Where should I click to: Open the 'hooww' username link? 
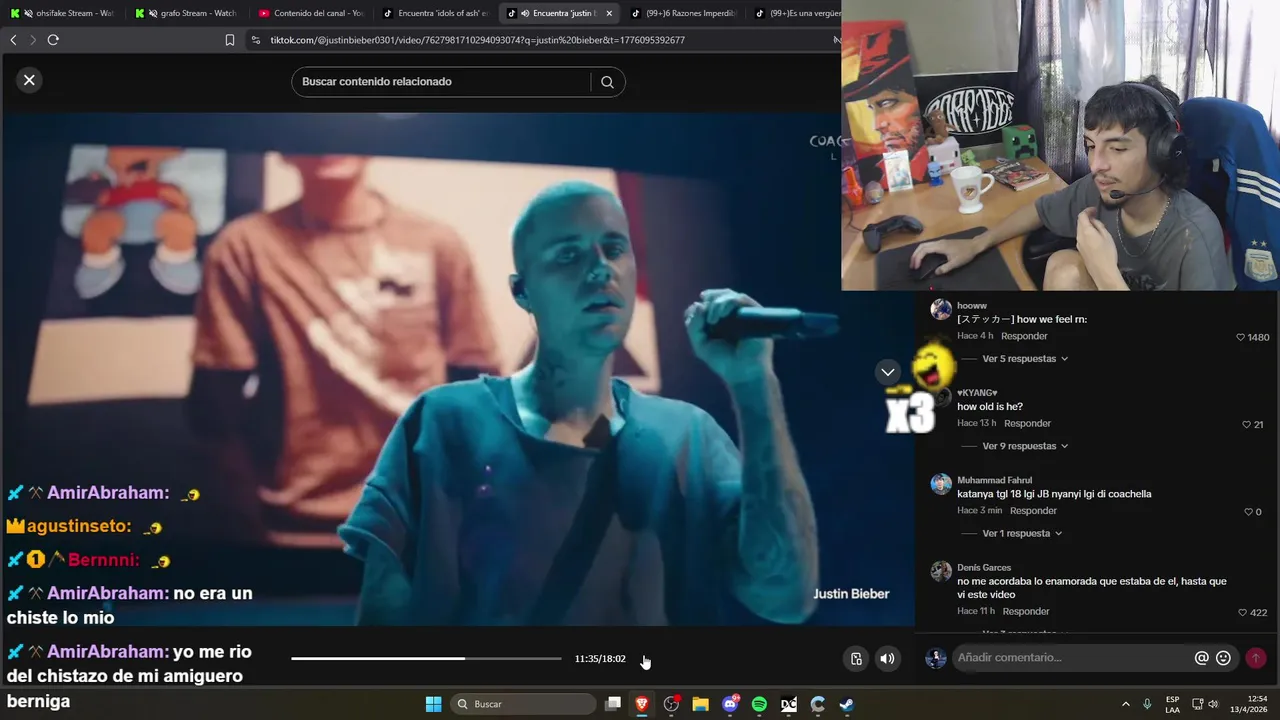click(972, 305)
